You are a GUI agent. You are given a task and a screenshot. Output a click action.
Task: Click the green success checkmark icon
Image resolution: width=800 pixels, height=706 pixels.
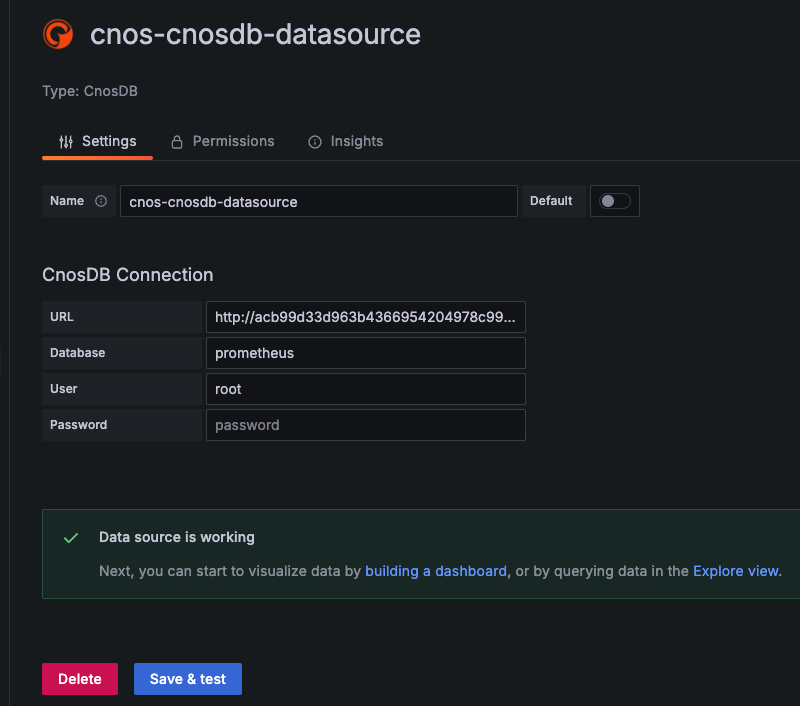click(x=71, y=538)
